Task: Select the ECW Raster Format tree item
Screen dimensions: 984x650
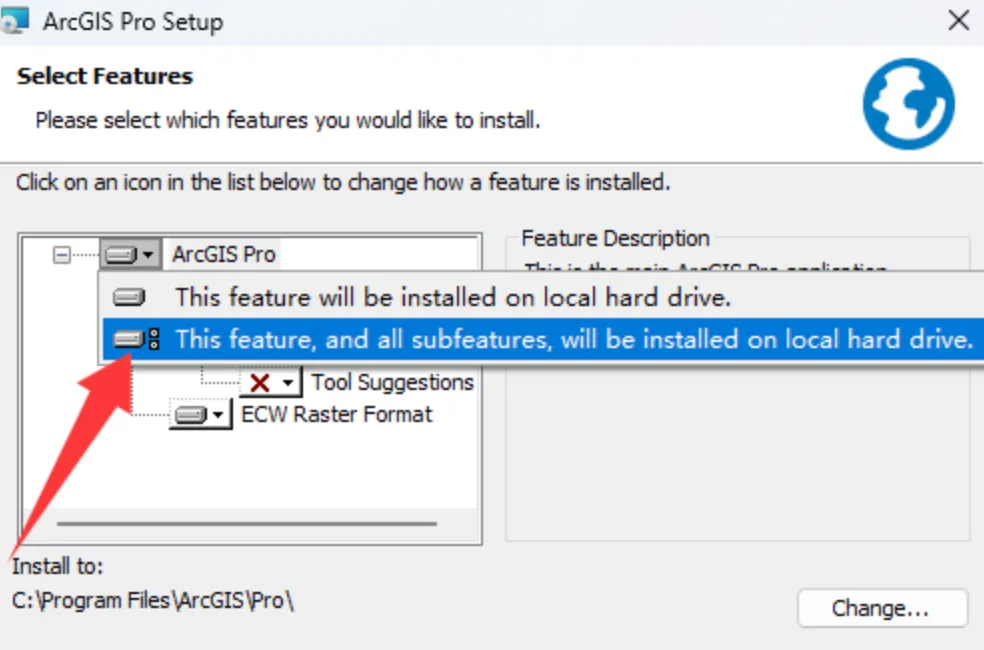Action: pos(337,415)
